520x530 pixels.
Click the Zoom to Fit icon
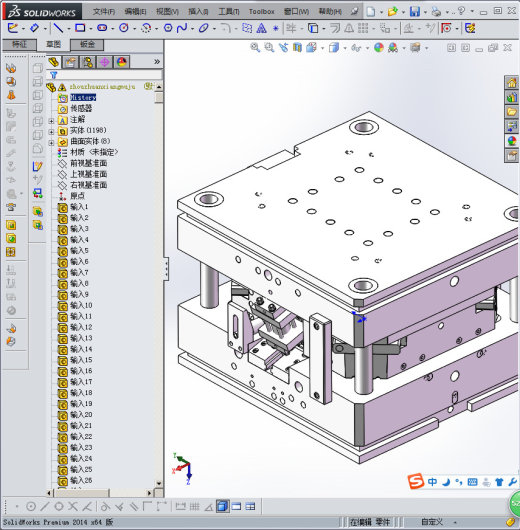pos(255,48)
